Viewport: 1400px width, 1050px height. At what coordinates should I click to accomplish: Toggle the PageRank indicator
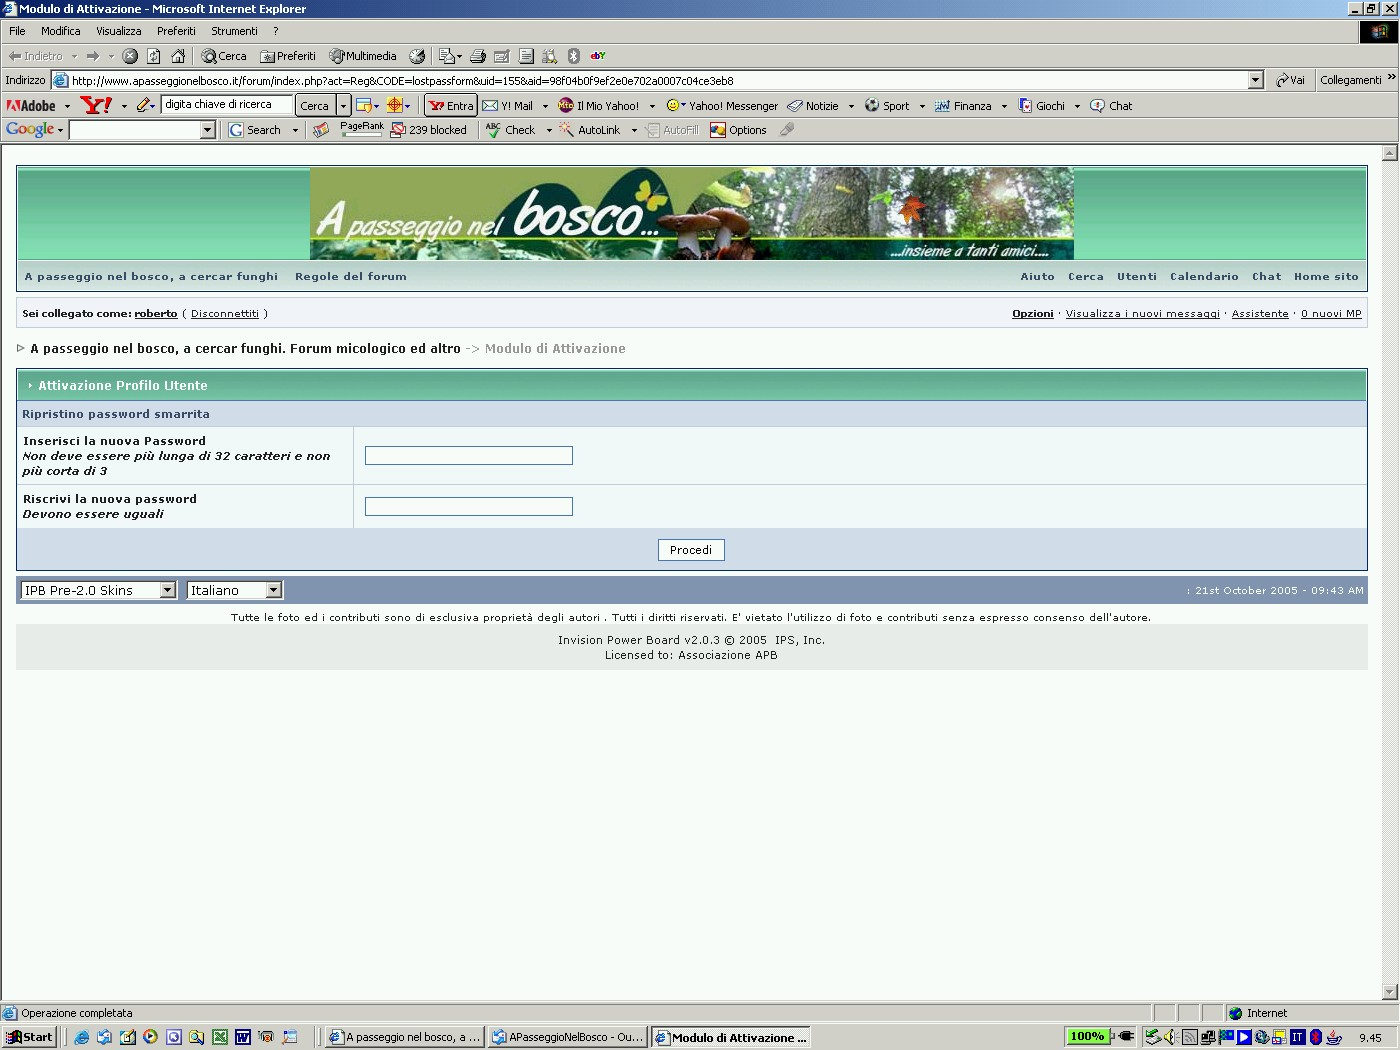point(361,129)
